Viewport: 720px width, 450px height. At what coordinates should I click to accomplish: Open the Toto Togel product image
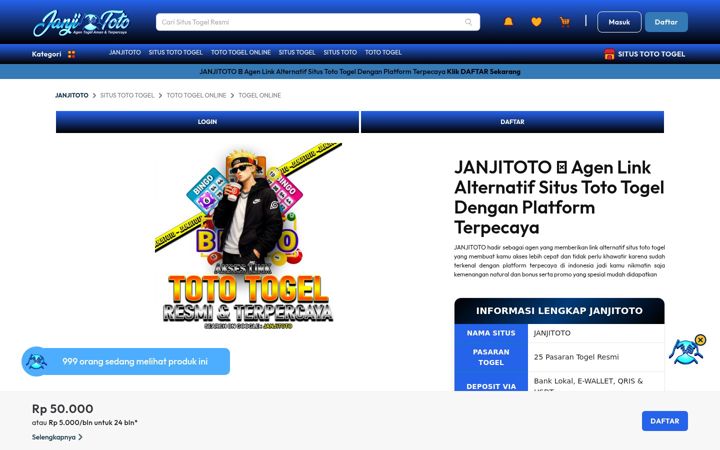[248, 236]
